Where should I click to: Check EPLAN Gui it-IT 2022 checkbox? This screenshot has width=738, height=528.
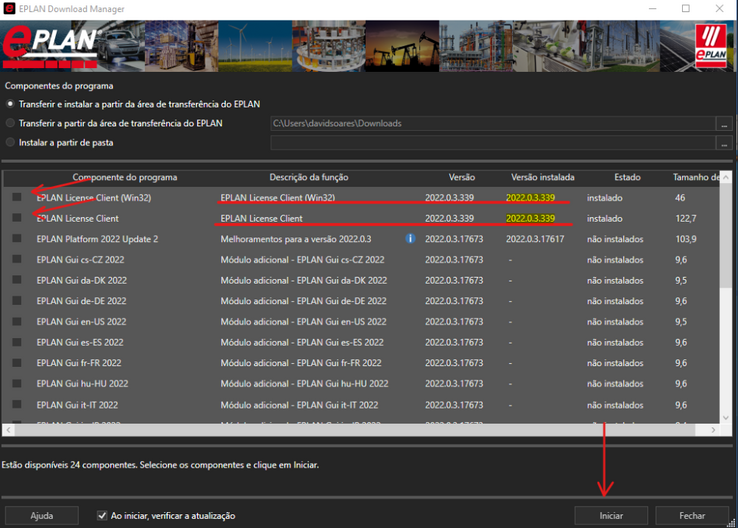point(17,405)
